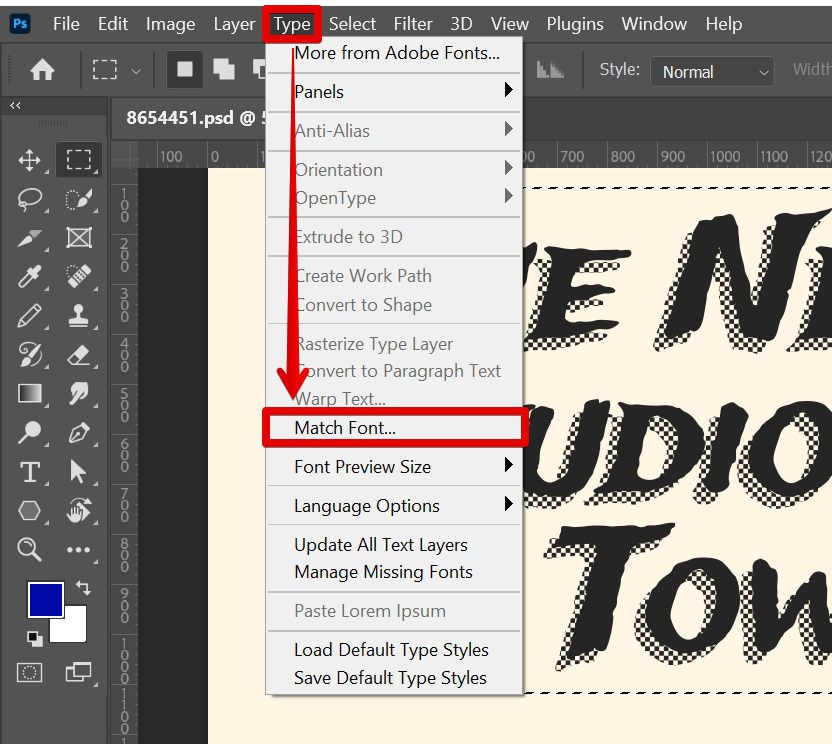Click Update All Text Layers
The height and width of the screenshot is (744, 832).
[381, 544]
